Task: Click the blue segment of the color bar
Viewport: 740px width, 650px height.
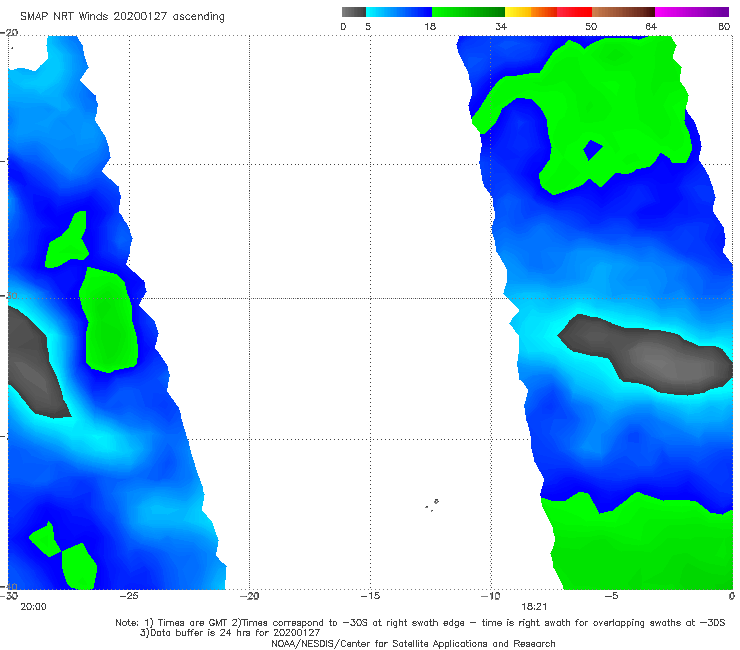Action: tap(399, 12)
